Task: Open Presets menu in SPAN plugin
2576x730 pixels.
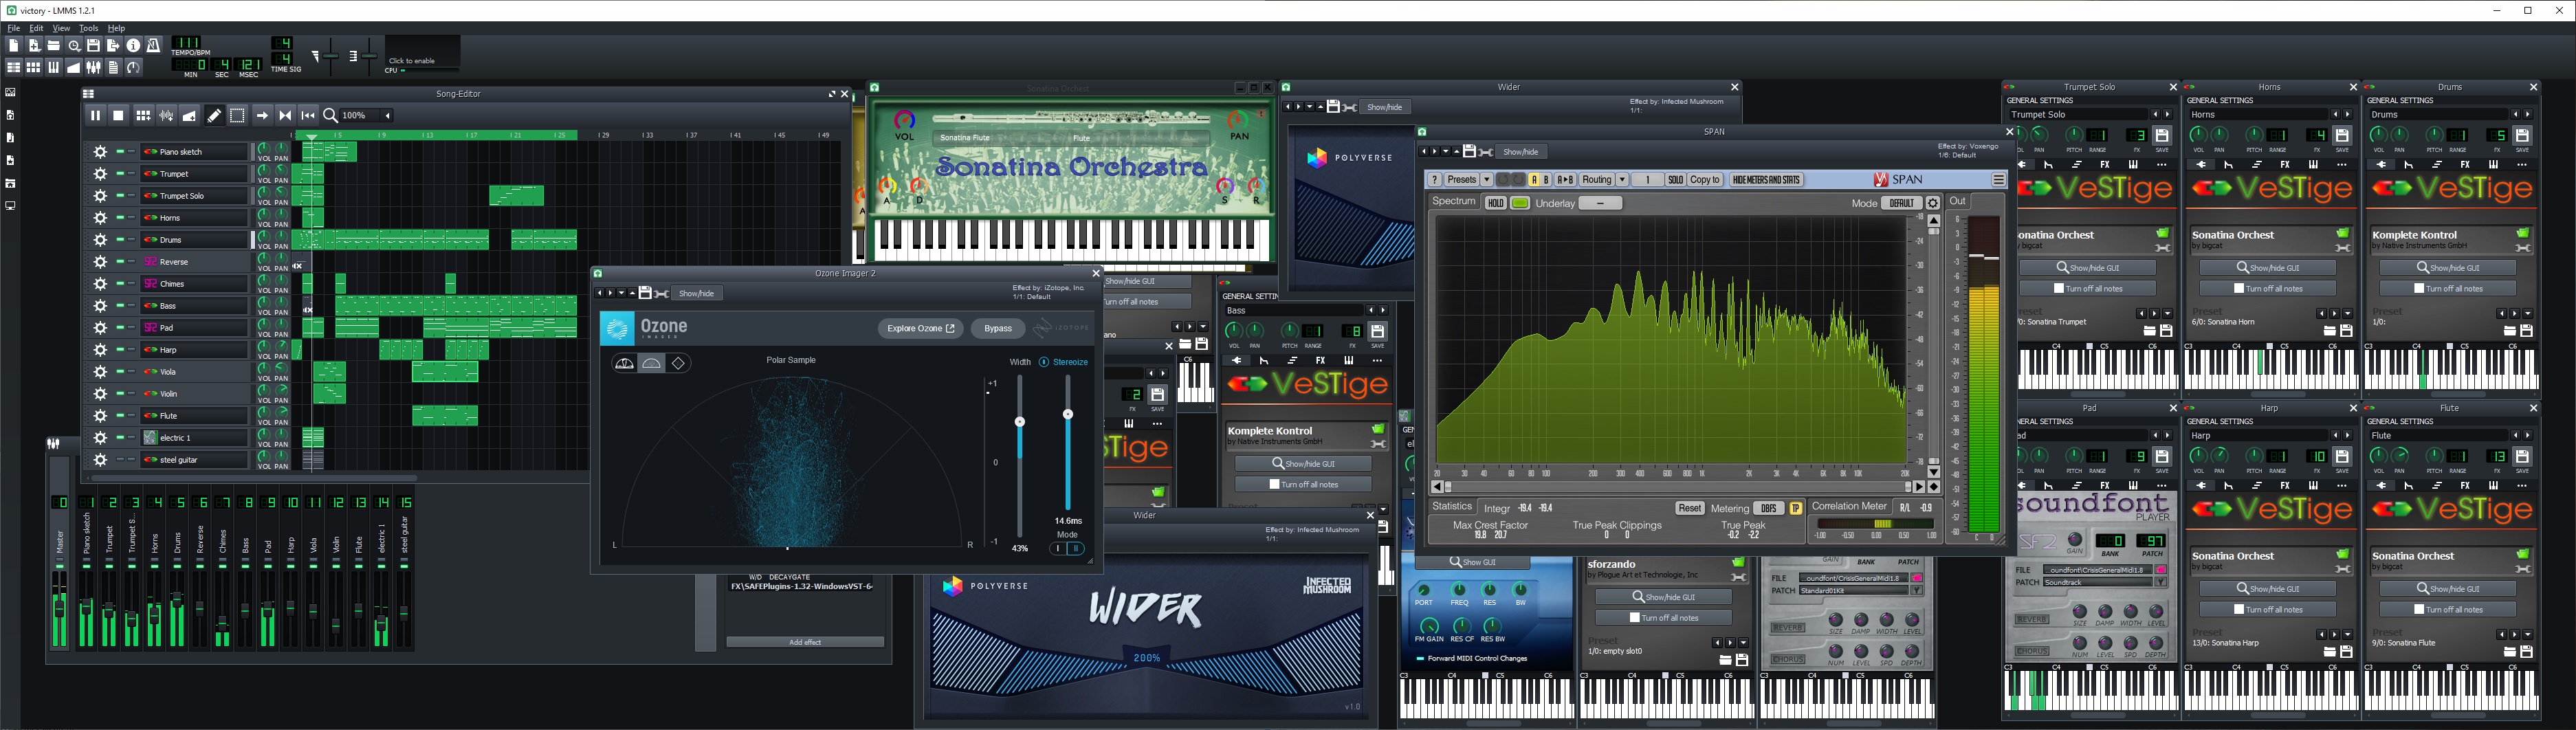Action: [x=1462, y=180]
